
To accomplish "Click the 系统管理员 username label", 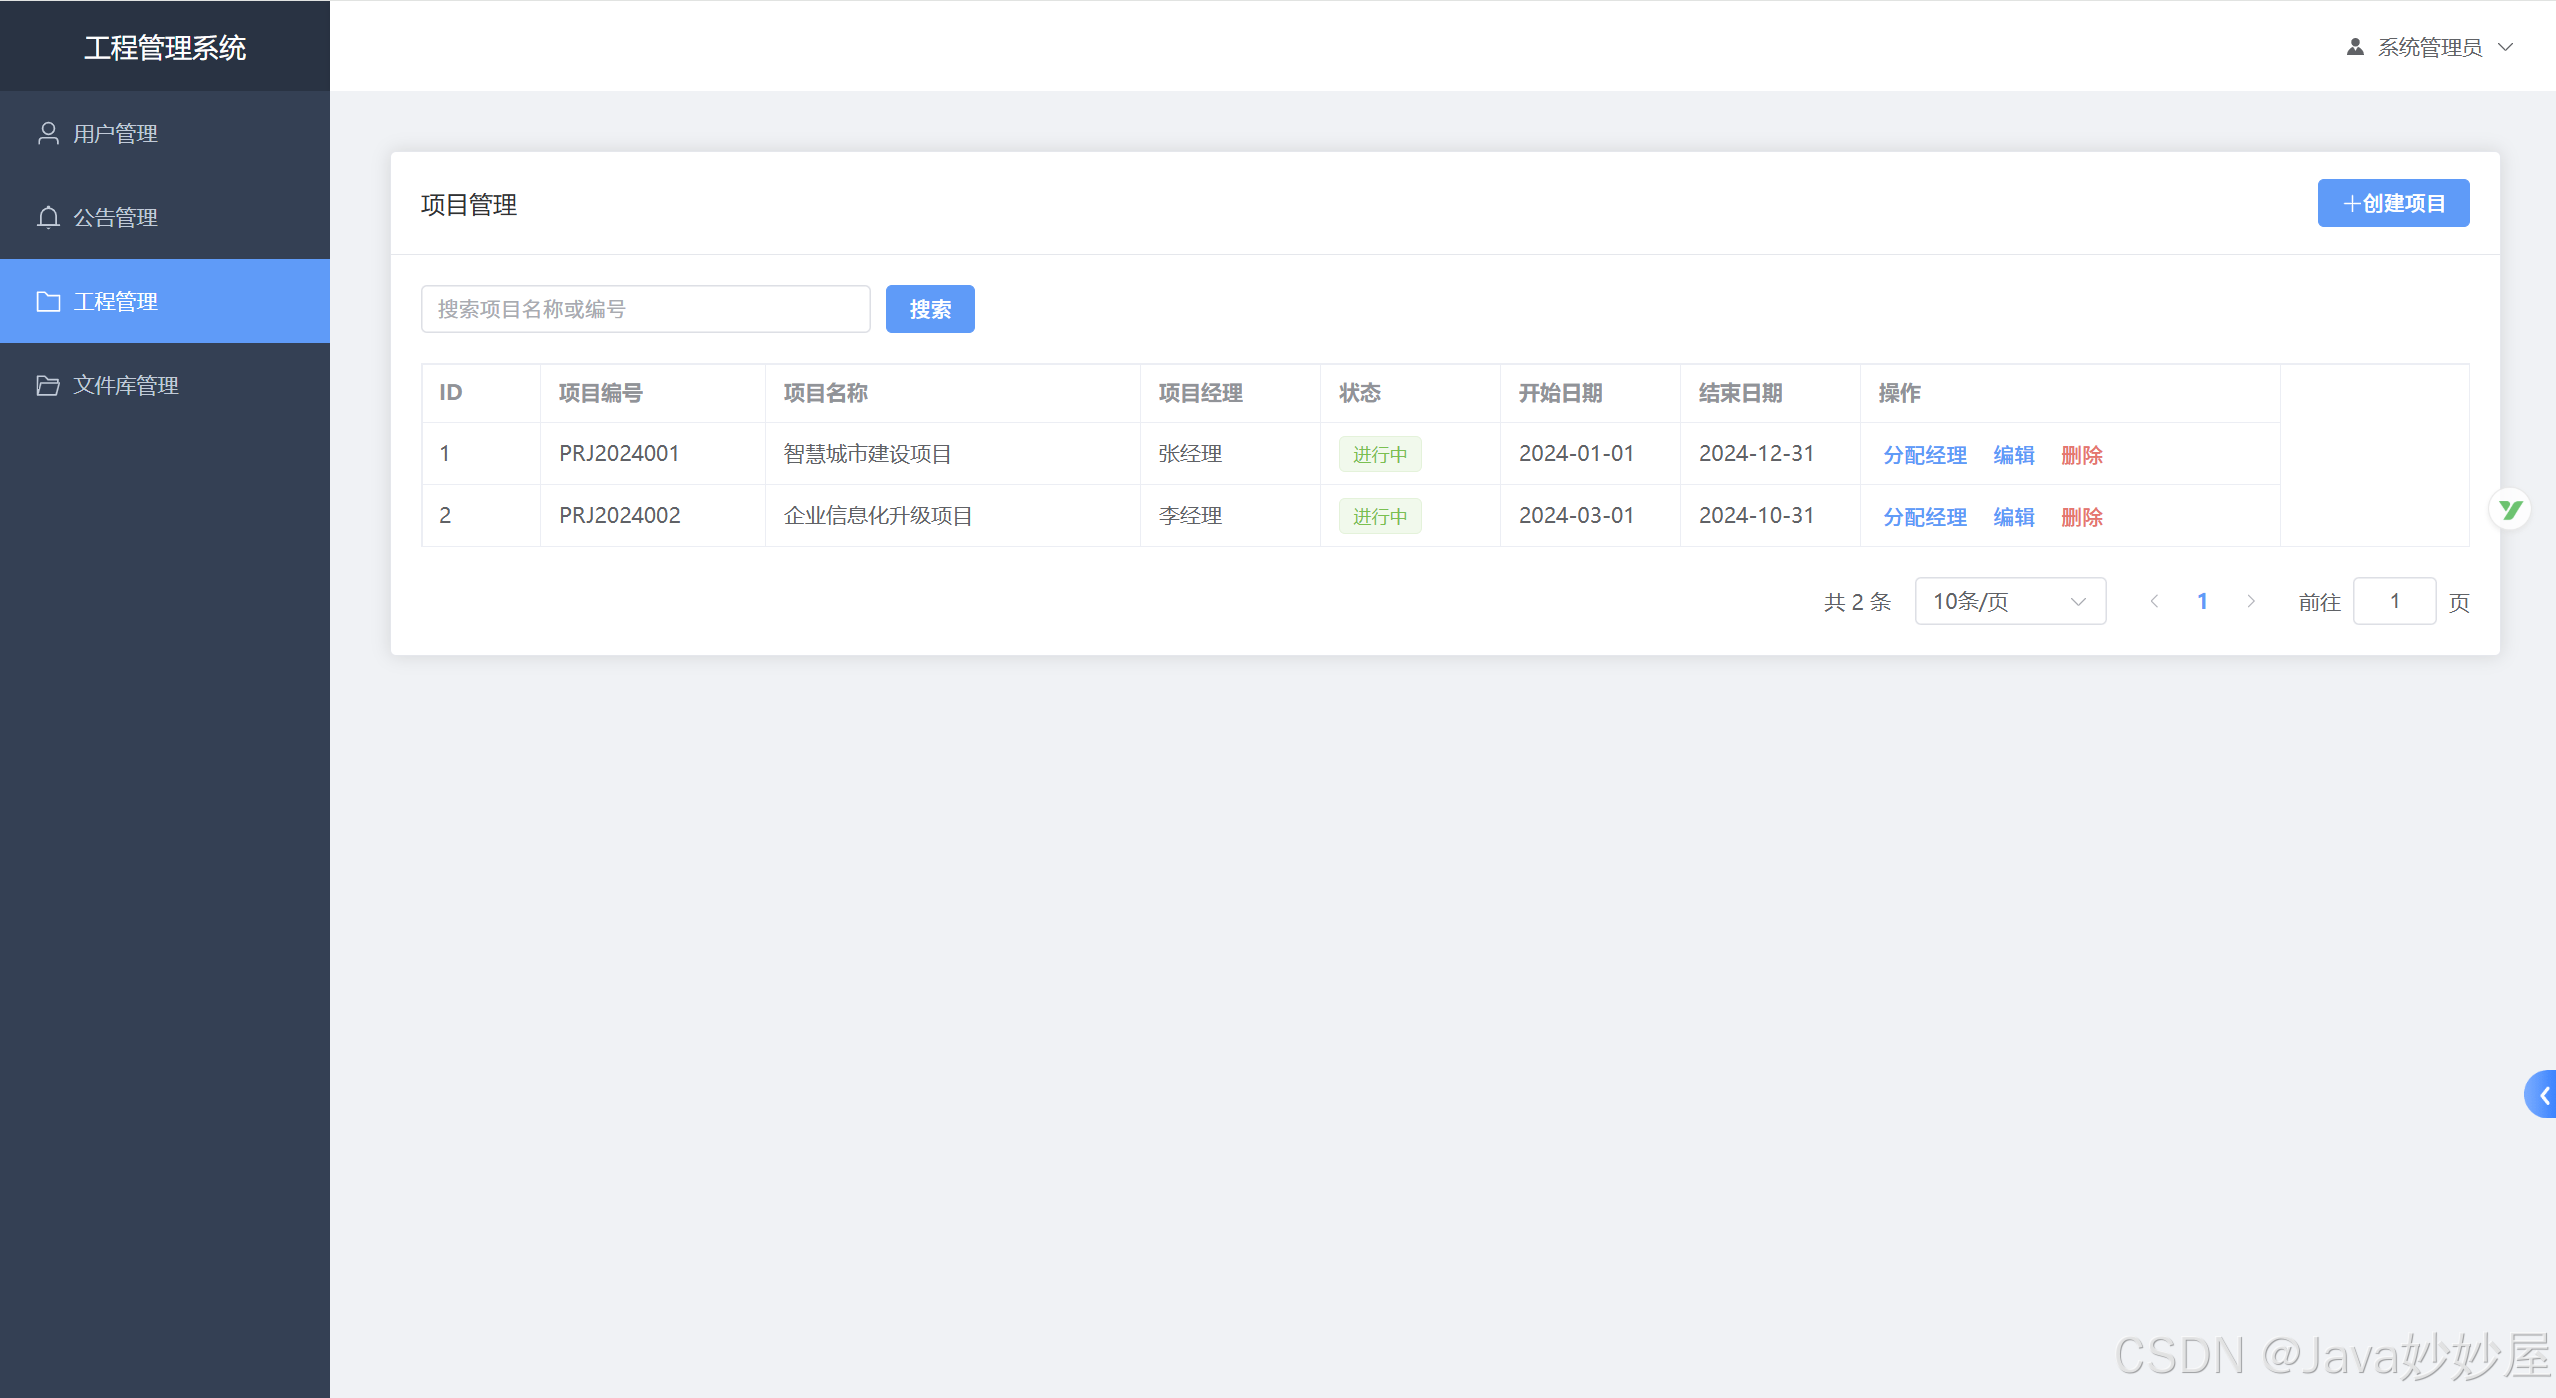I will (2430, 47).
